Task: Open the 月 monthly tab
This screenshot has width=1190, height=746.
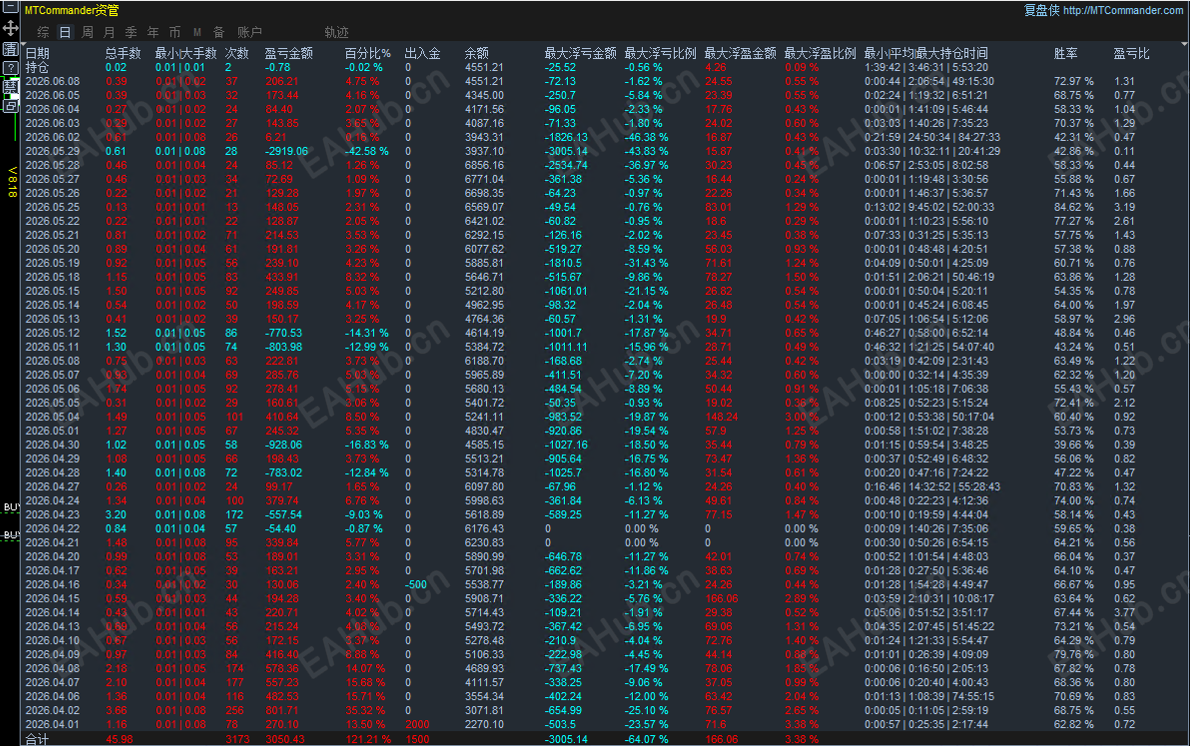Action: [109, 32]
